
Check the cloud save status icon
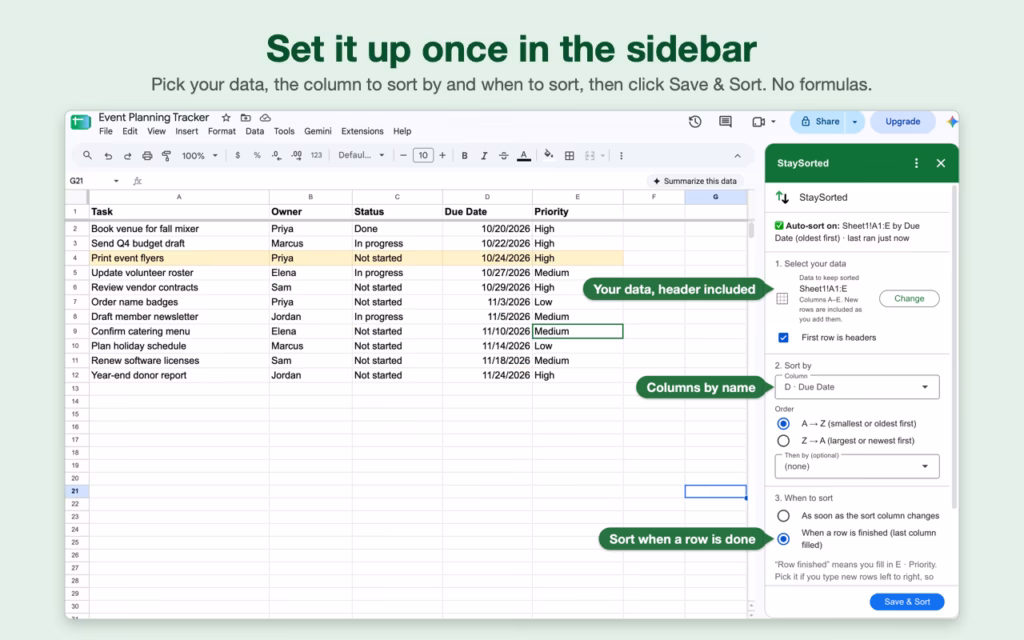pyautogui.click(x=265, y=118)
